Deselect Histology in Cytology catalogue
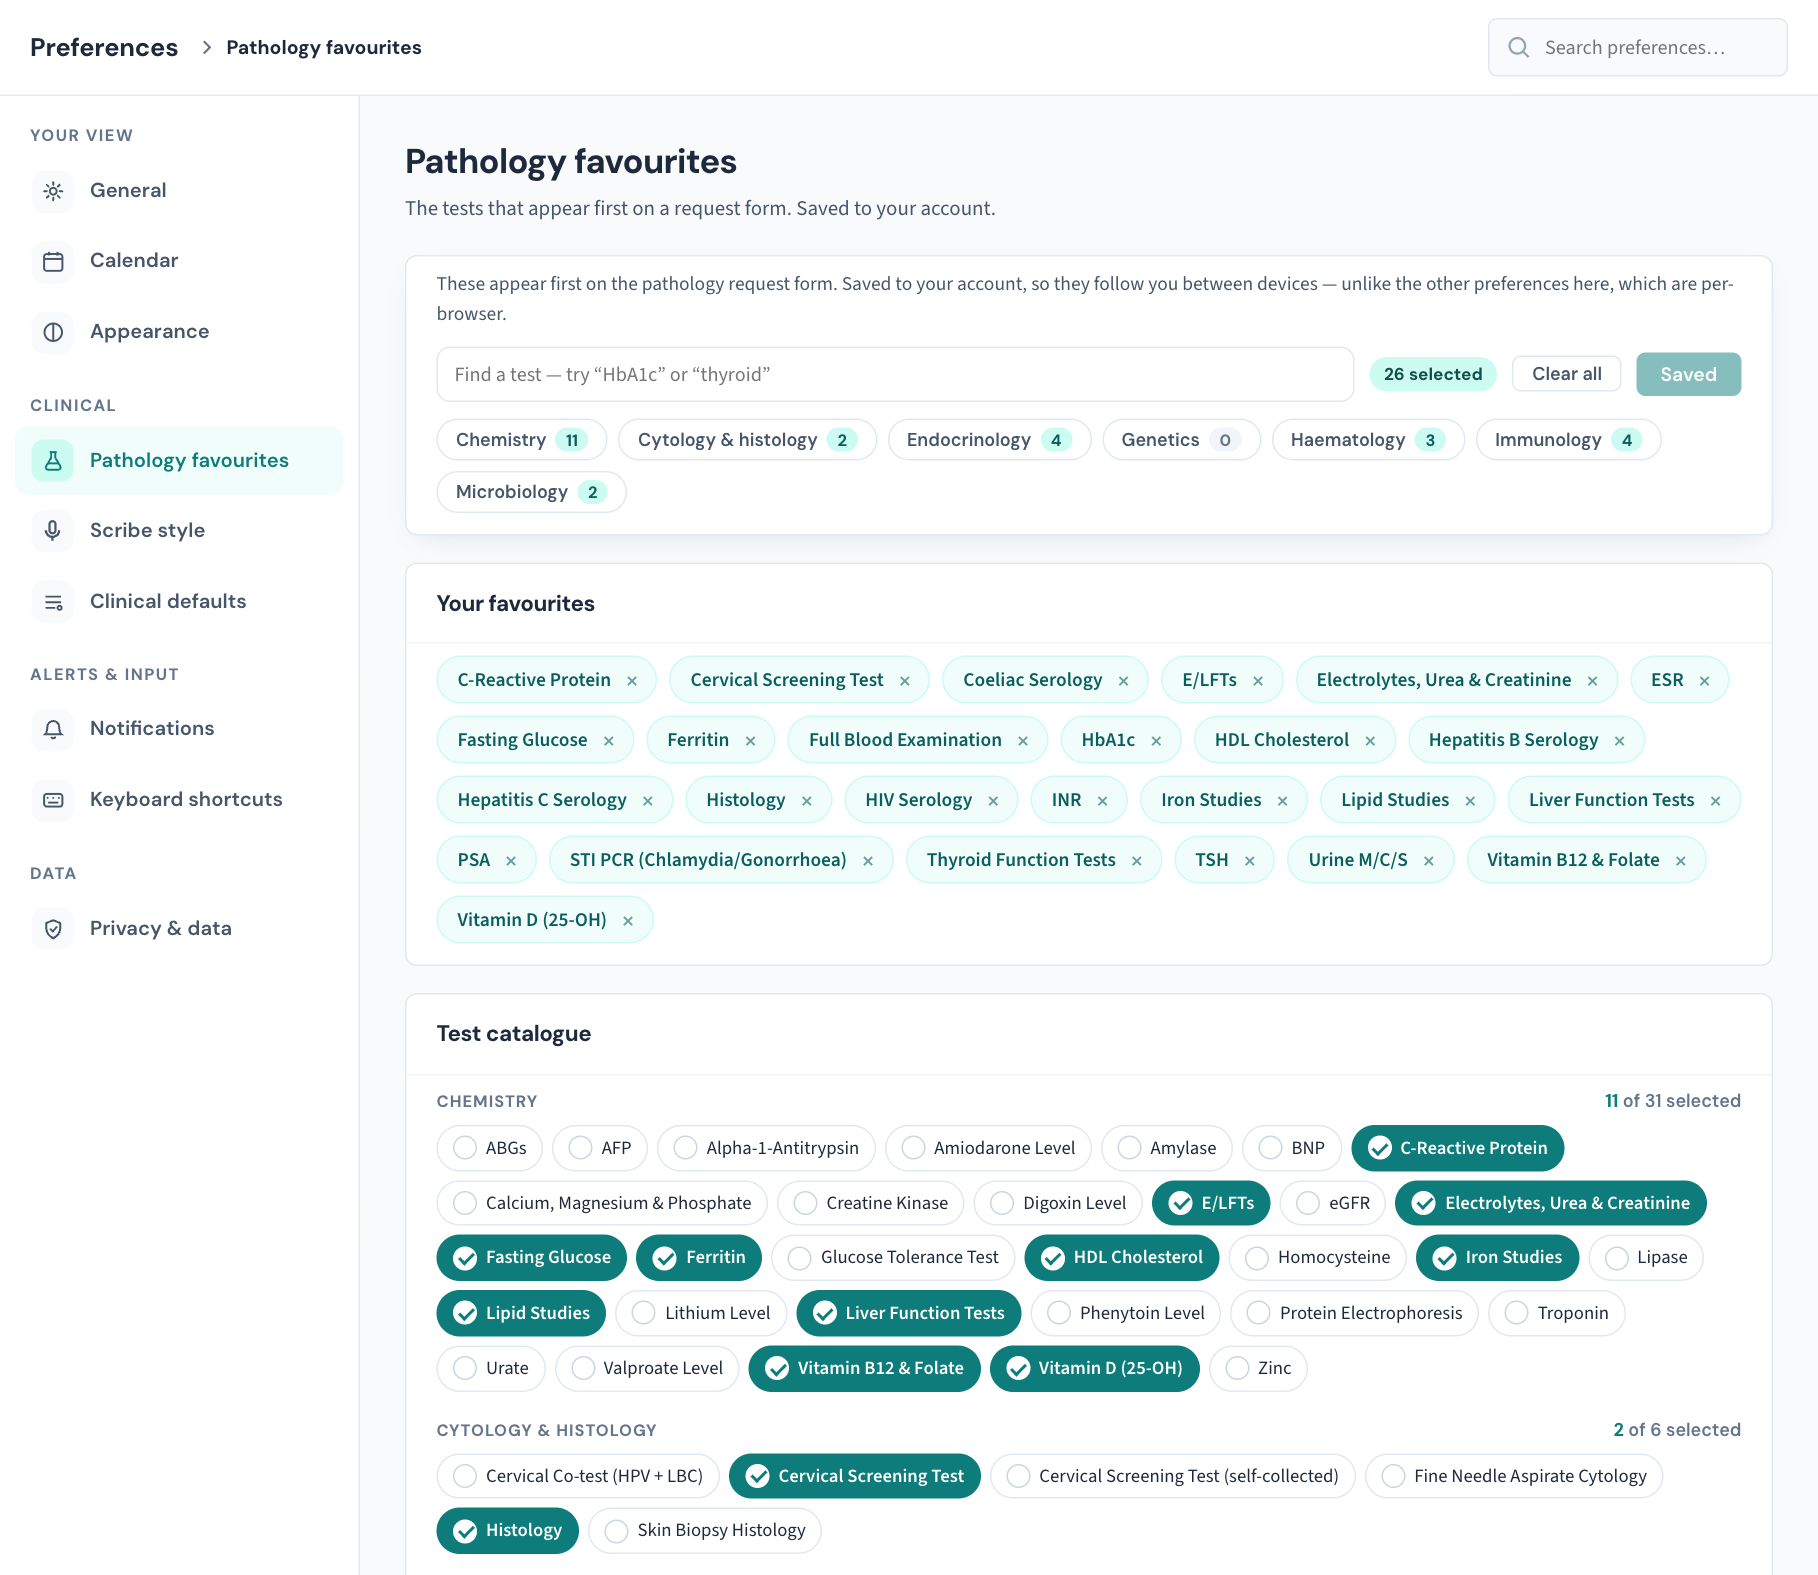This screenshot has height=1575, width=1818. pos(508,1530)
